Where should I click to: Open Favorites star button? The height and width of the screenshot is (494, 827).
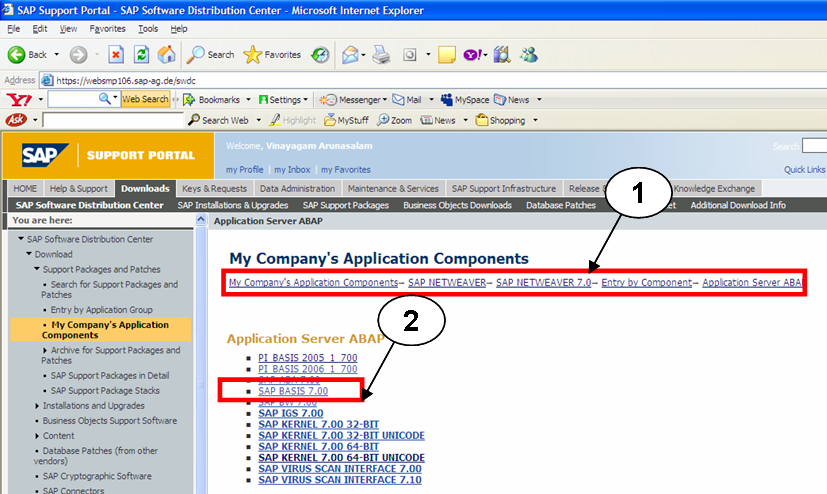point(272,54)
